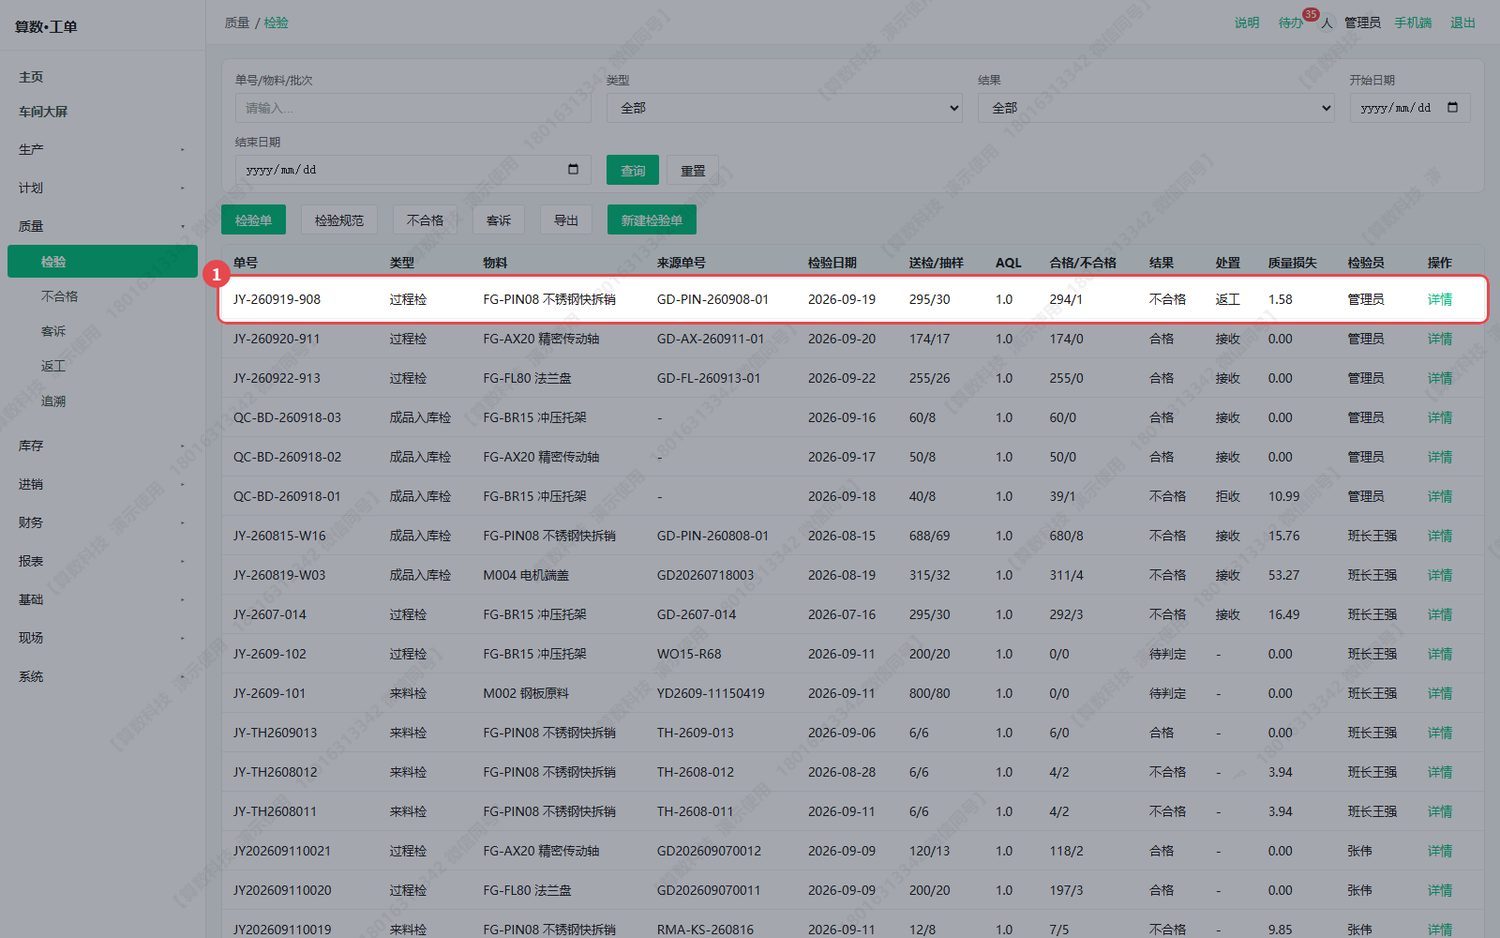Click the 新建检验单 button
1500x938 pixels.
point(652,220)
